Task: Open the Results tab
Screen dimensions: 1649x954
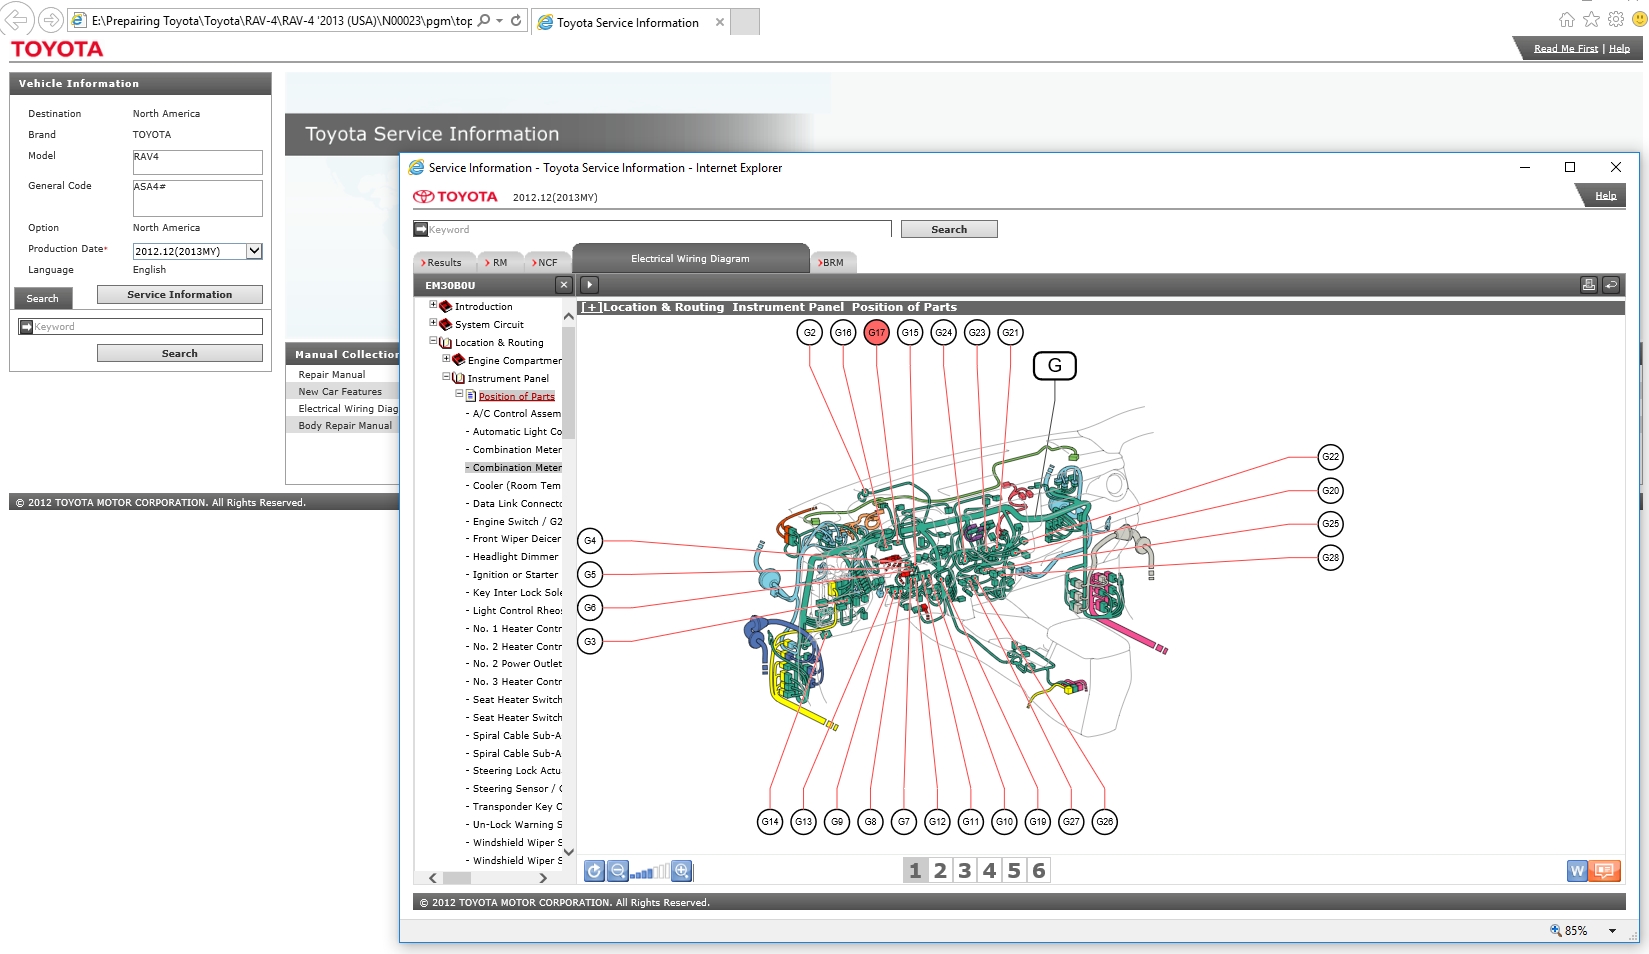Action: (x=443, y=263)
